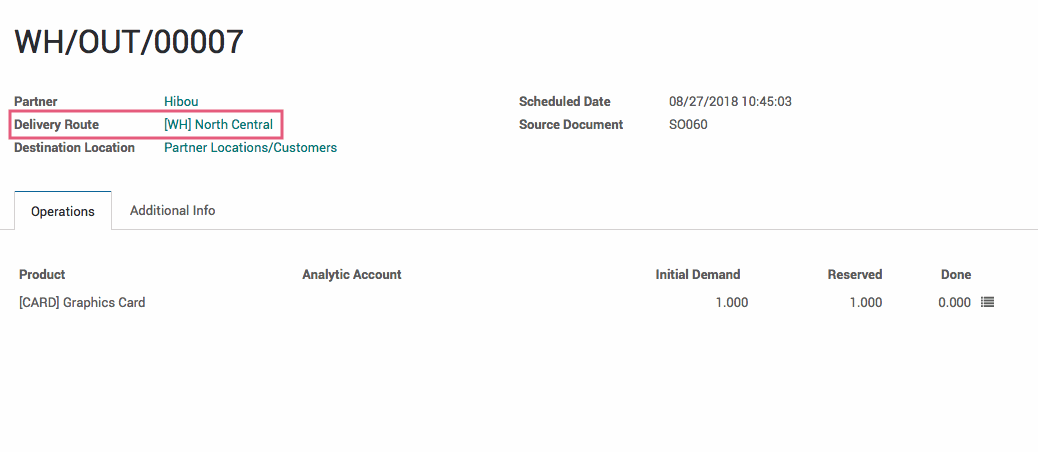1038x452 pixels.
Task: Switch to the Additional Info tab
Action: click(172, 210)
